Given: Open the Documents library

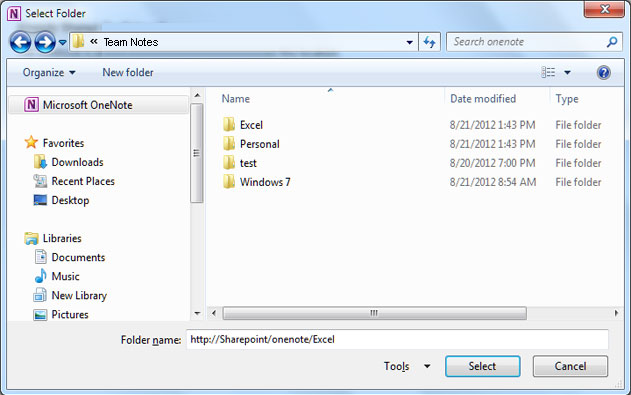Looking at the screenshot, I should coord(78,257).
